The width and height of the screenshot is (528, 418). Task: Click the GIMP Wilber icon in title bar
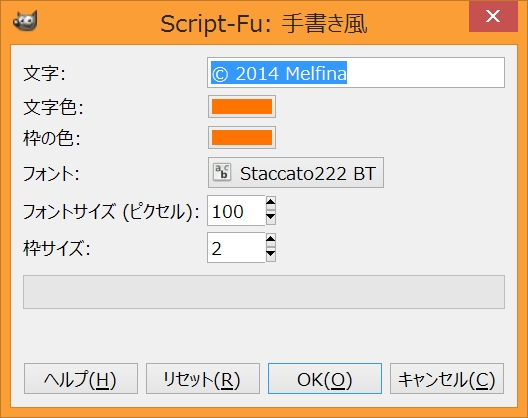[25, 21]
